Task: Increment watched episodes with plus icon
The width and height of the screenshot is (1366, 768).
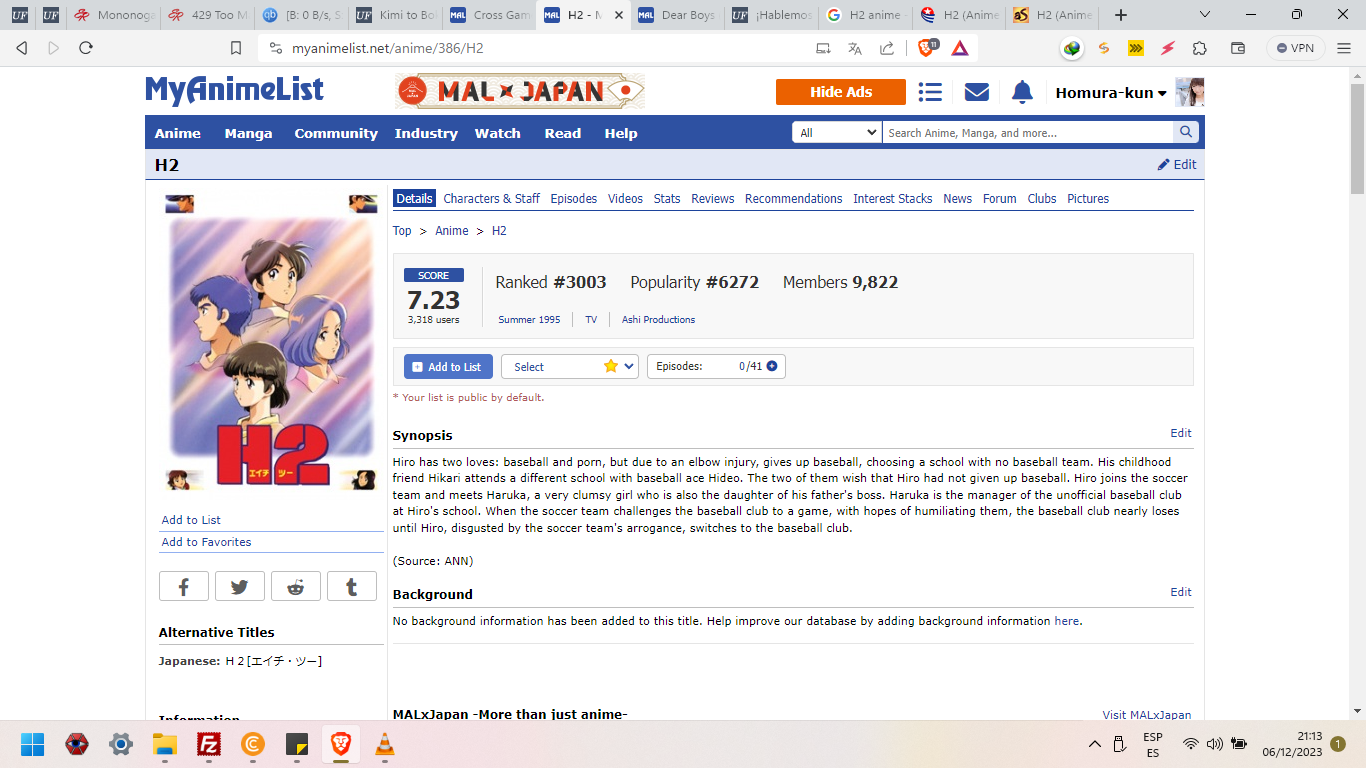Action: (x=772, y=366)
